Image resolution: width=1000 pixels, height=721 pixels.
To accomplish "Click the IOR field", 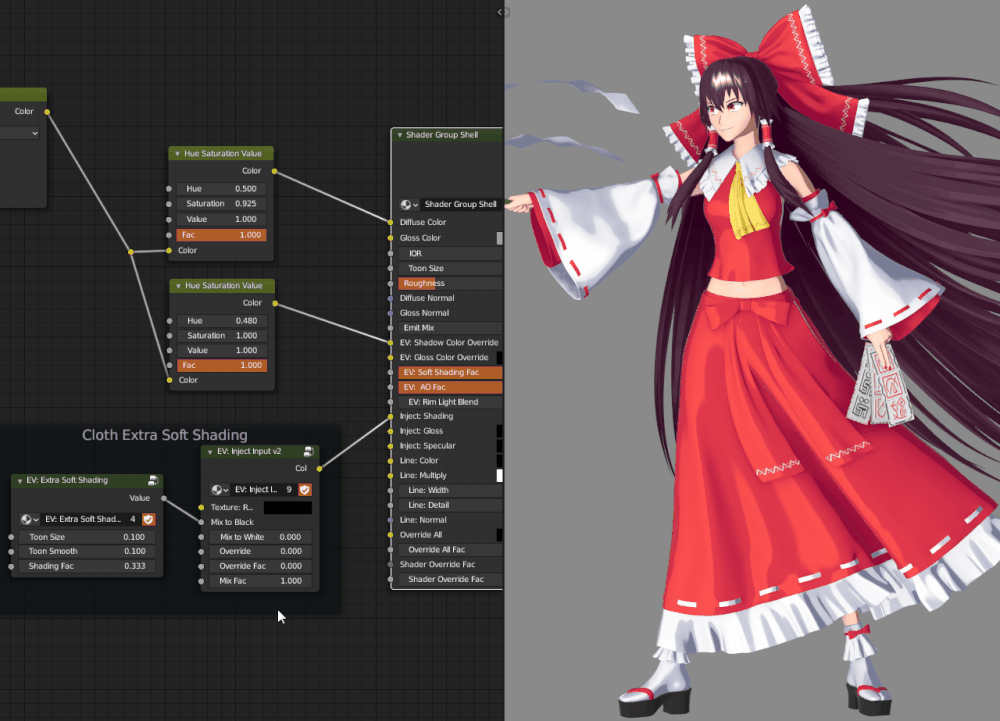I will (450, 254).
